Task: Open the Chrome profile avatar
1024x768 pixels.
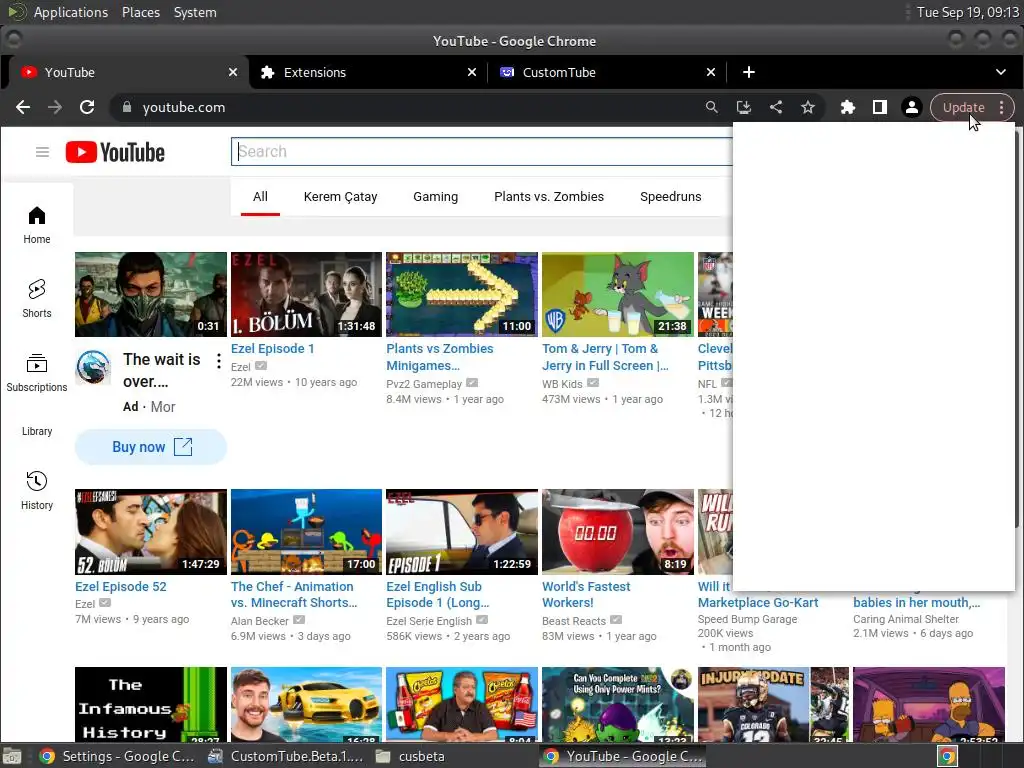Action: 912,107
